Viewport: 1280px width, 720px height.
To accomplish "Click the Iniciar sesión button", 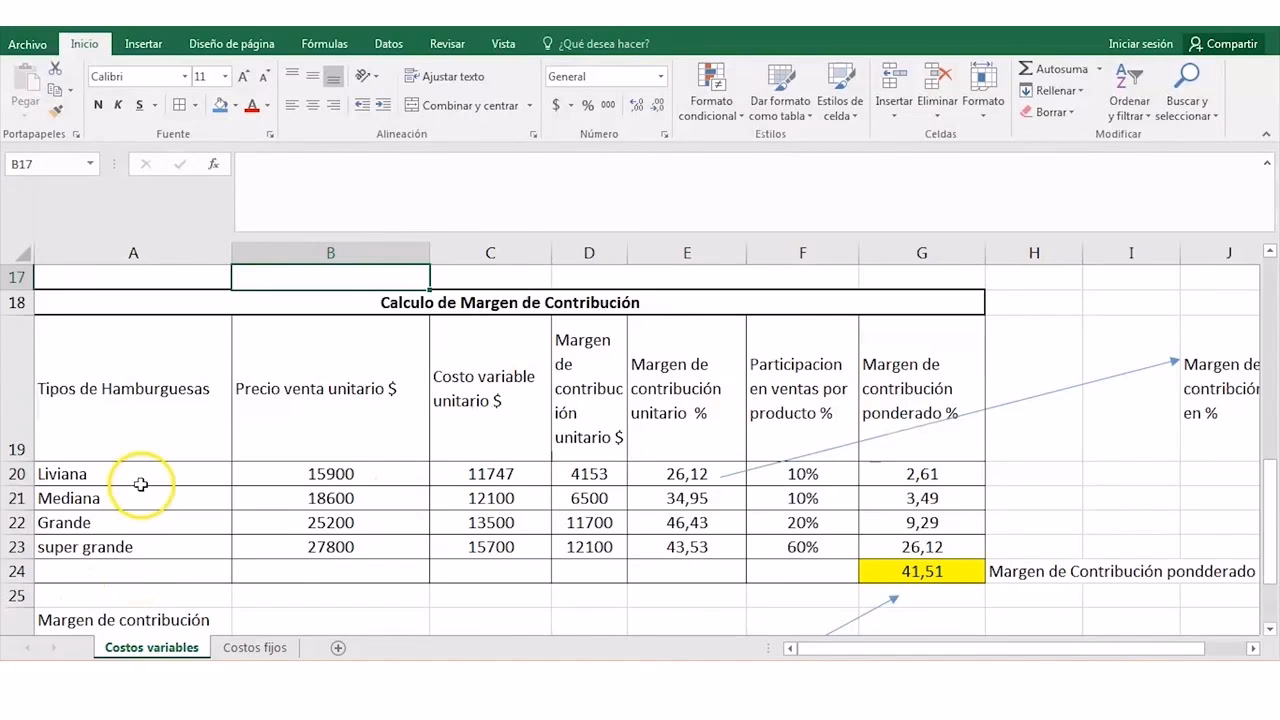I will (1140, 43).
